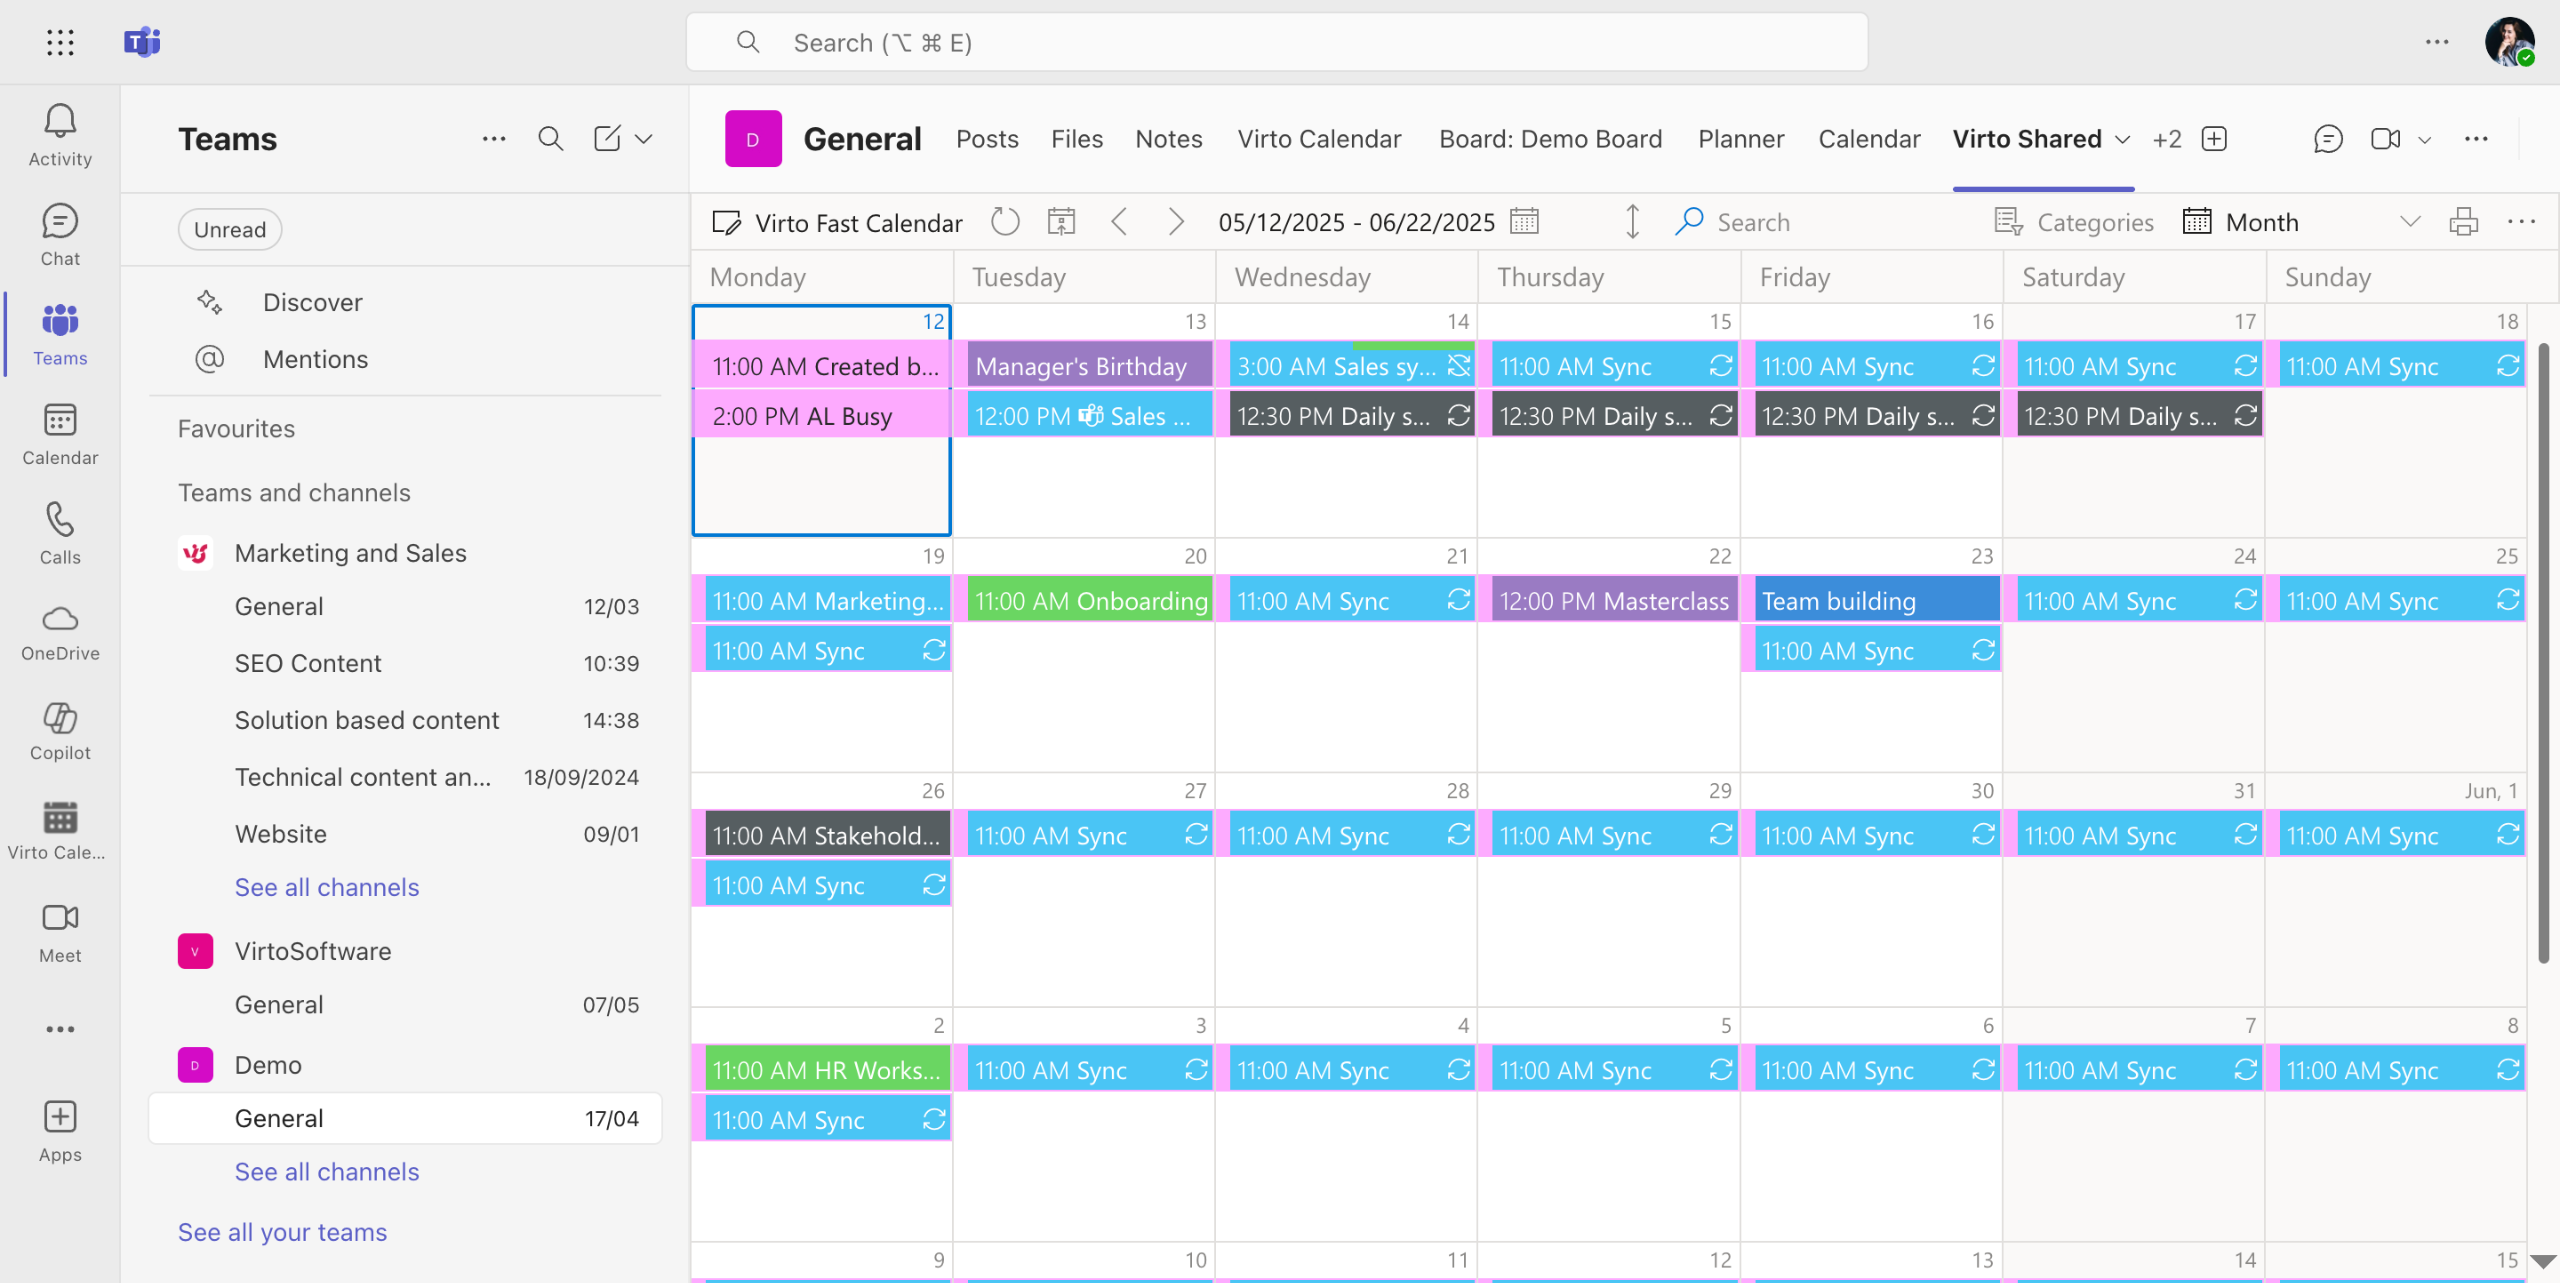Toggle the Unread filter chip
The width and height of the screenshot is (2560, 1283).
(x=229, y=229)
